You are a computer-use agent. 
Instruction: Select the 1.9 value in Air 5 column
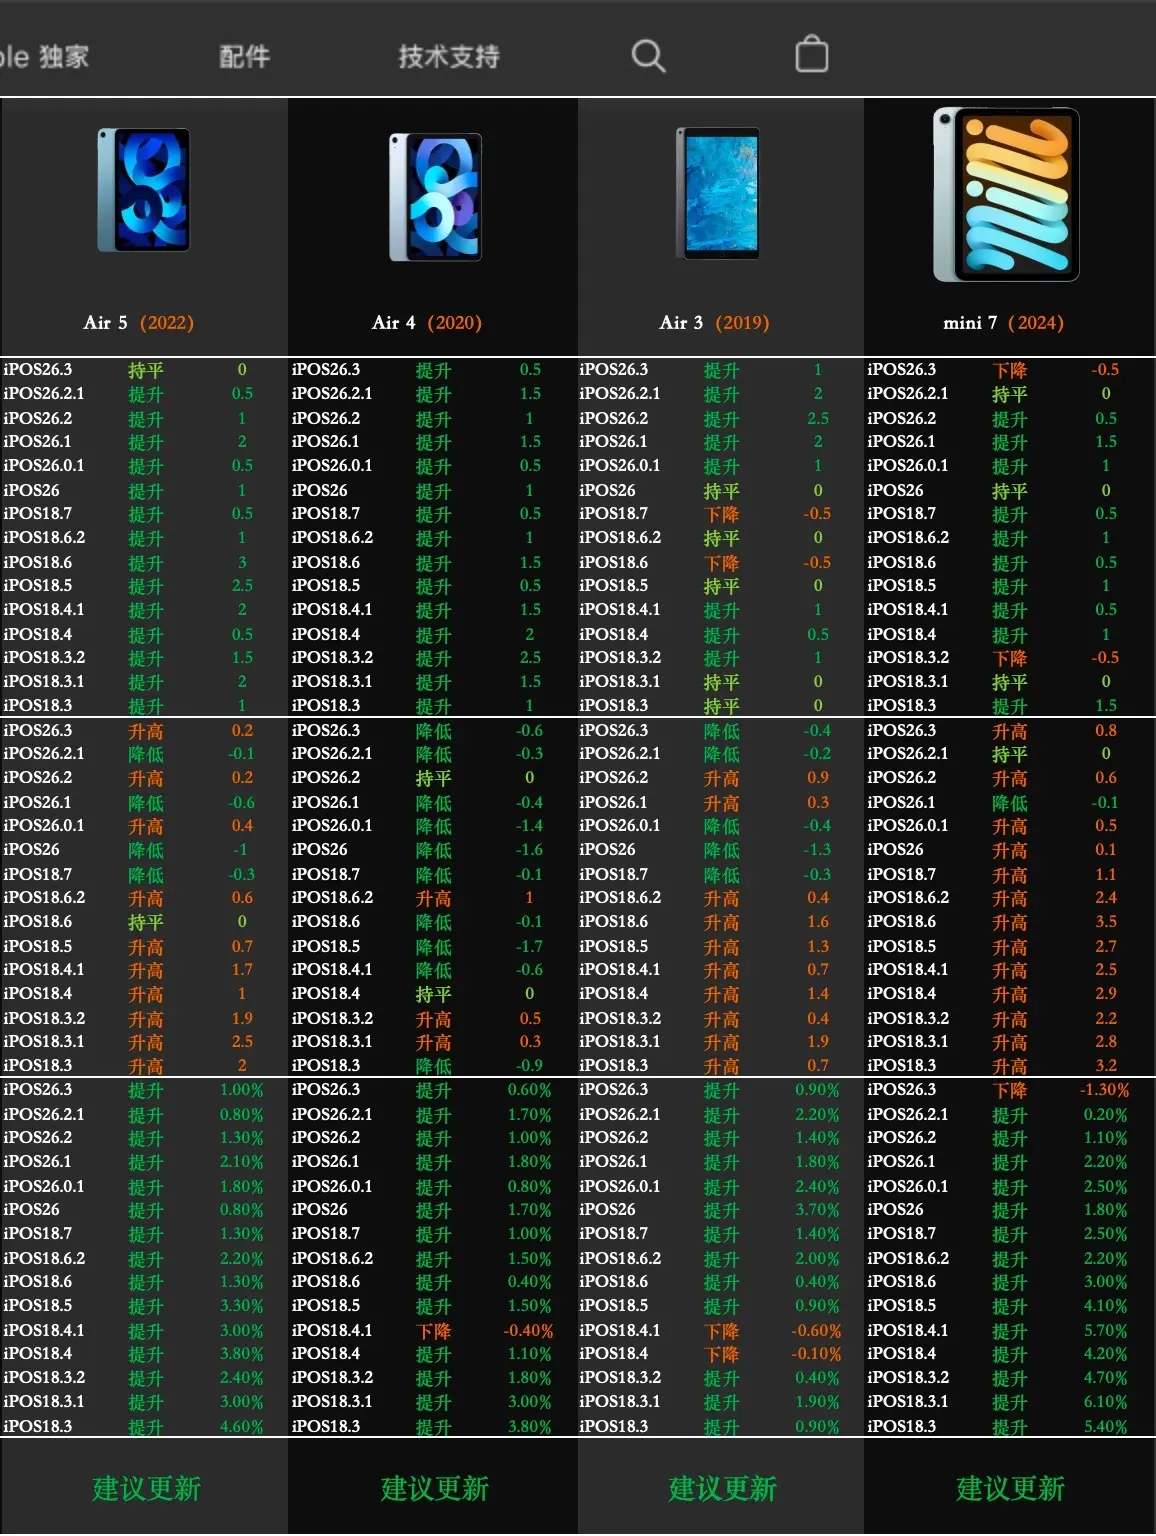(x=242, y=1018)
